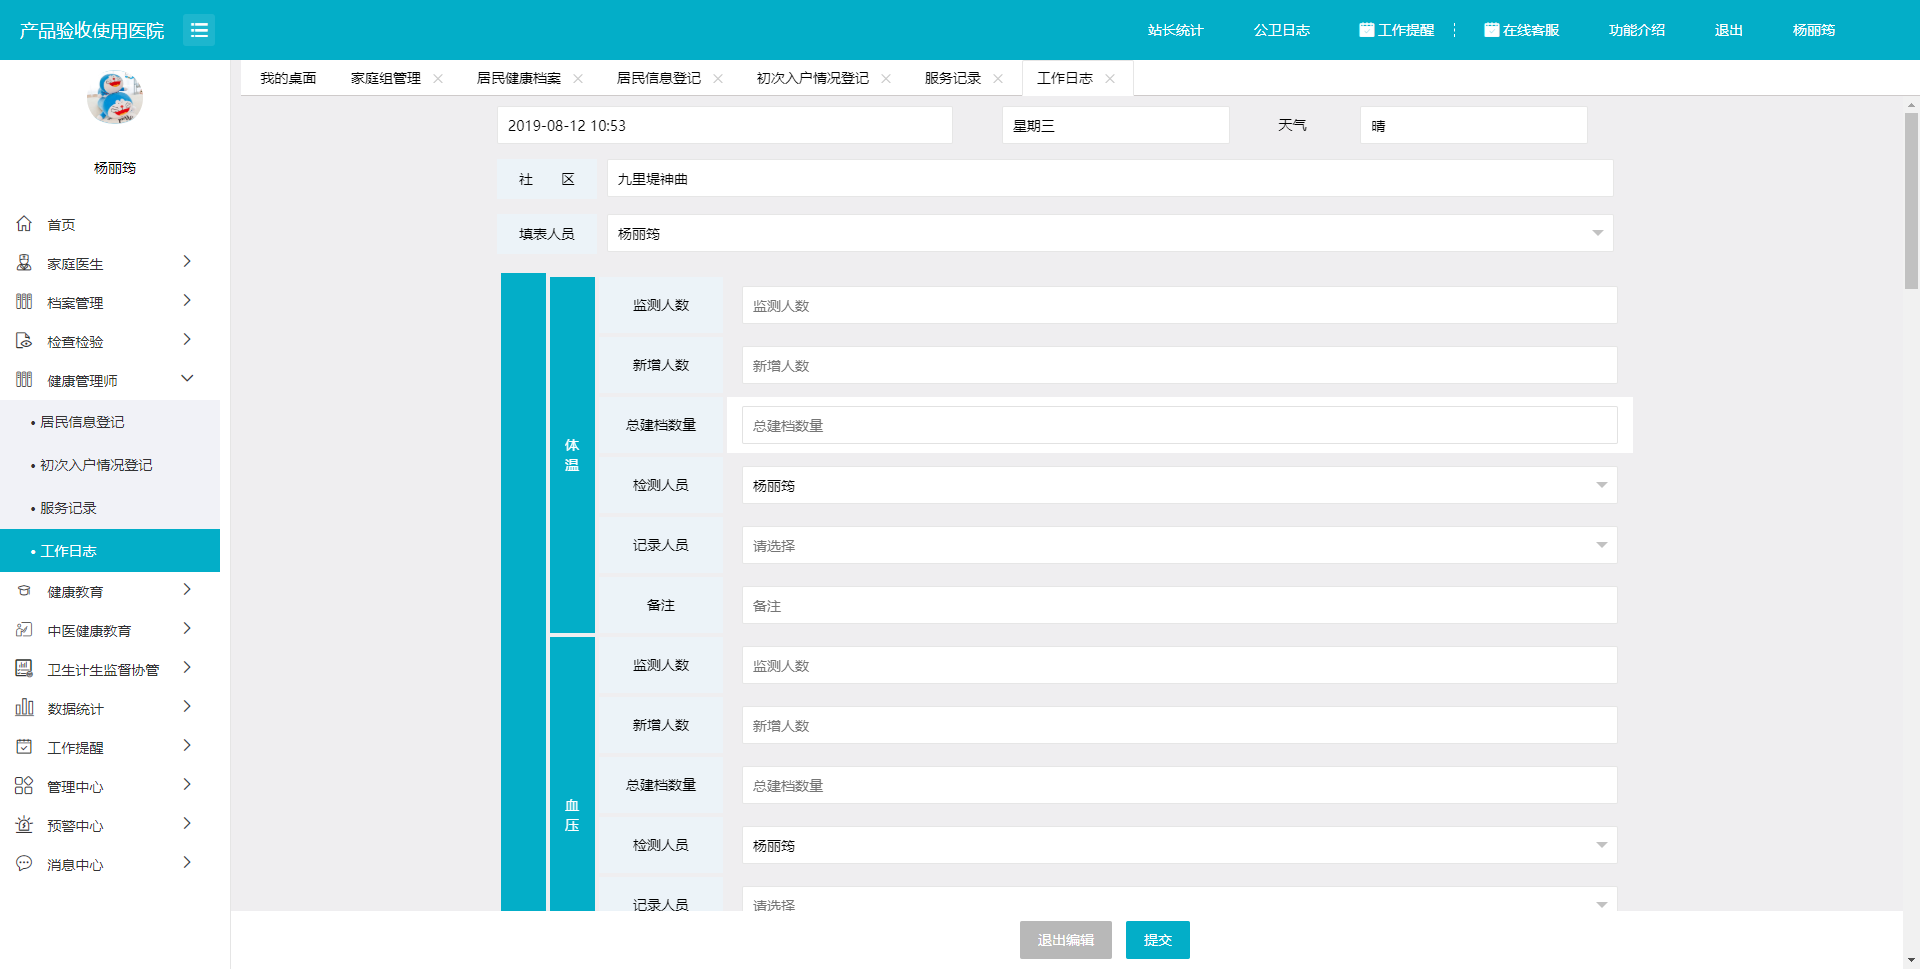Click the 家庭医生 doctor icon
Image resolution: width=1920 pixels, height=969 pixels.
pos(24,263)
